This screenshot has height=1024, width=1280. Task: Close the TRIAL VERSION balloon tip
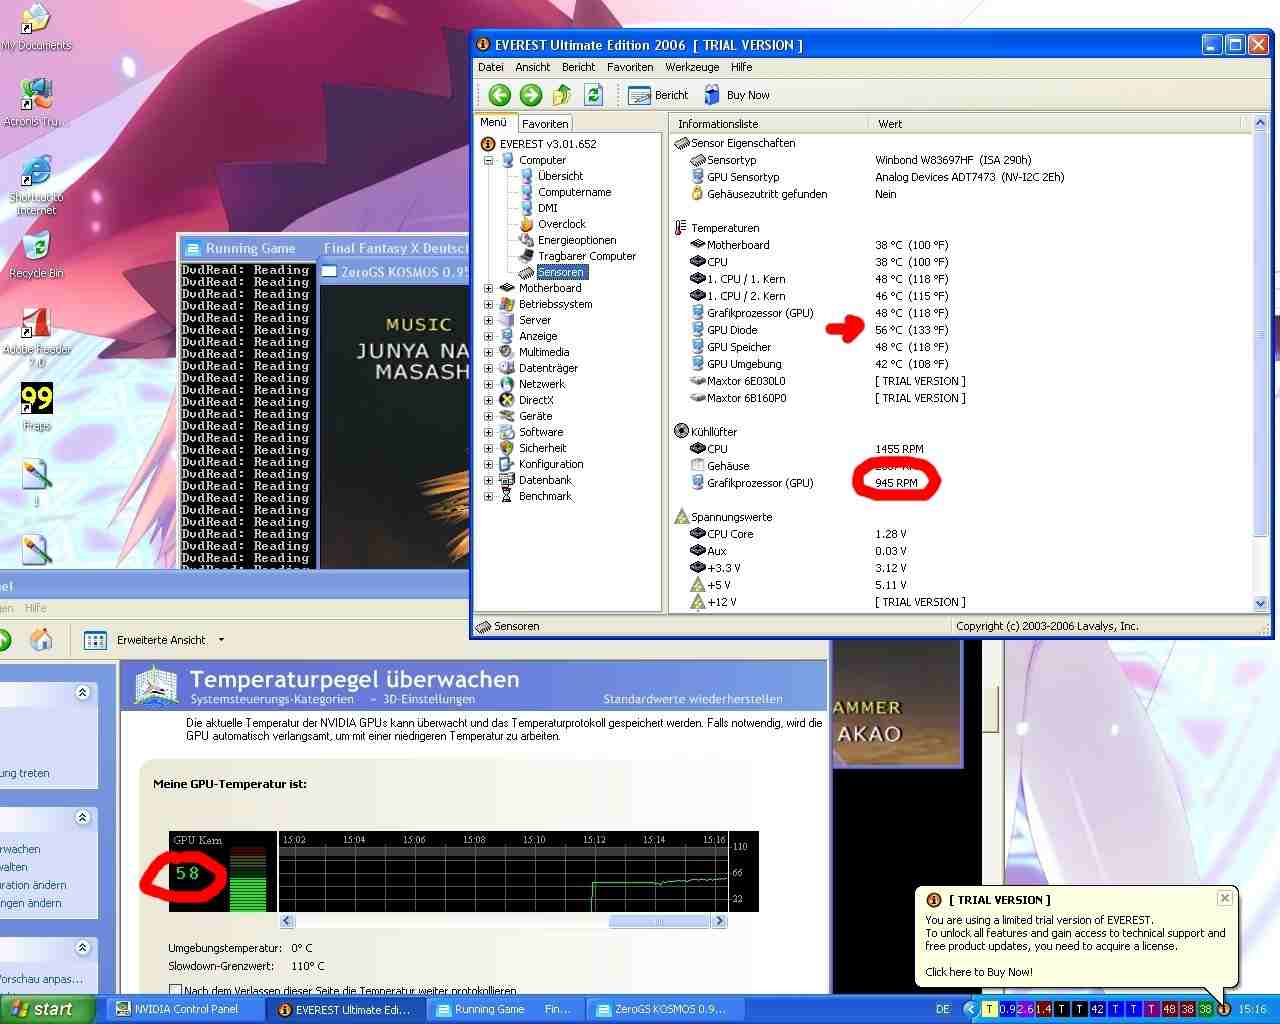[x=1224, y=898]
